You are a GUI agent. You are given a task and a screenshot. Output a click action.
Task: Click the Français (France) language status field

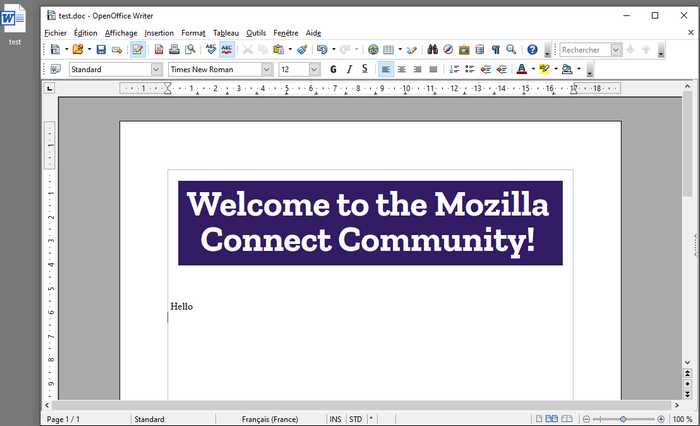pyautogui.click(x=270, y=419)
